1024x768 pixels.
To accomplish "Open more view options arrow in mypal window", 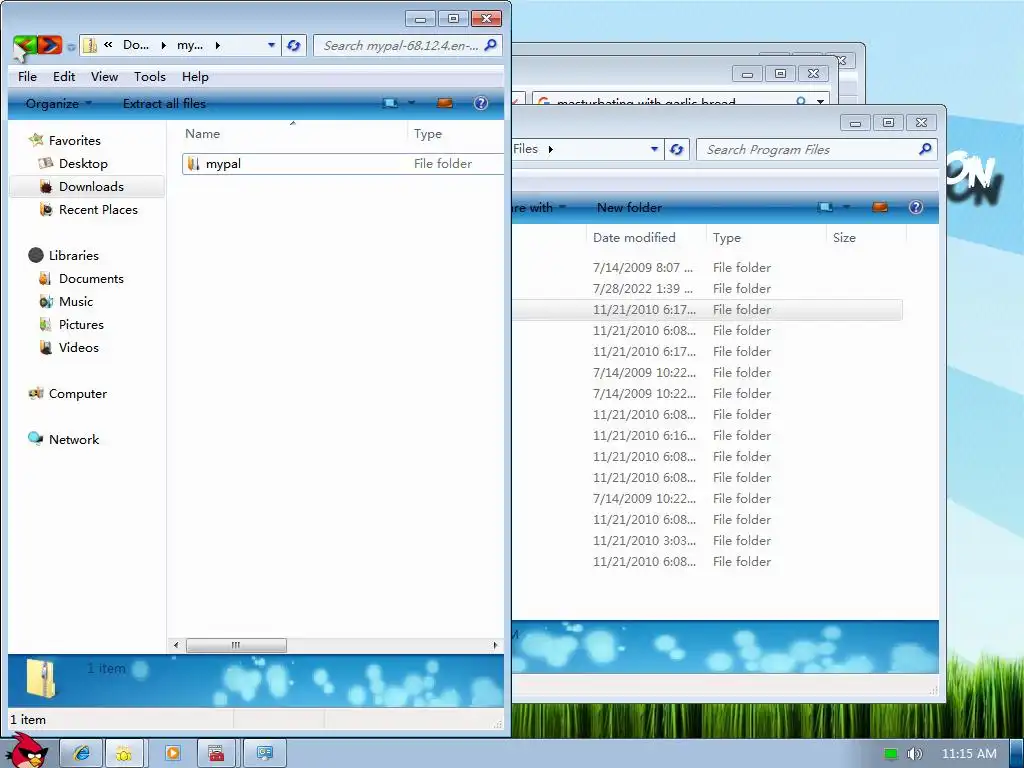I will (x=411, y=103).
